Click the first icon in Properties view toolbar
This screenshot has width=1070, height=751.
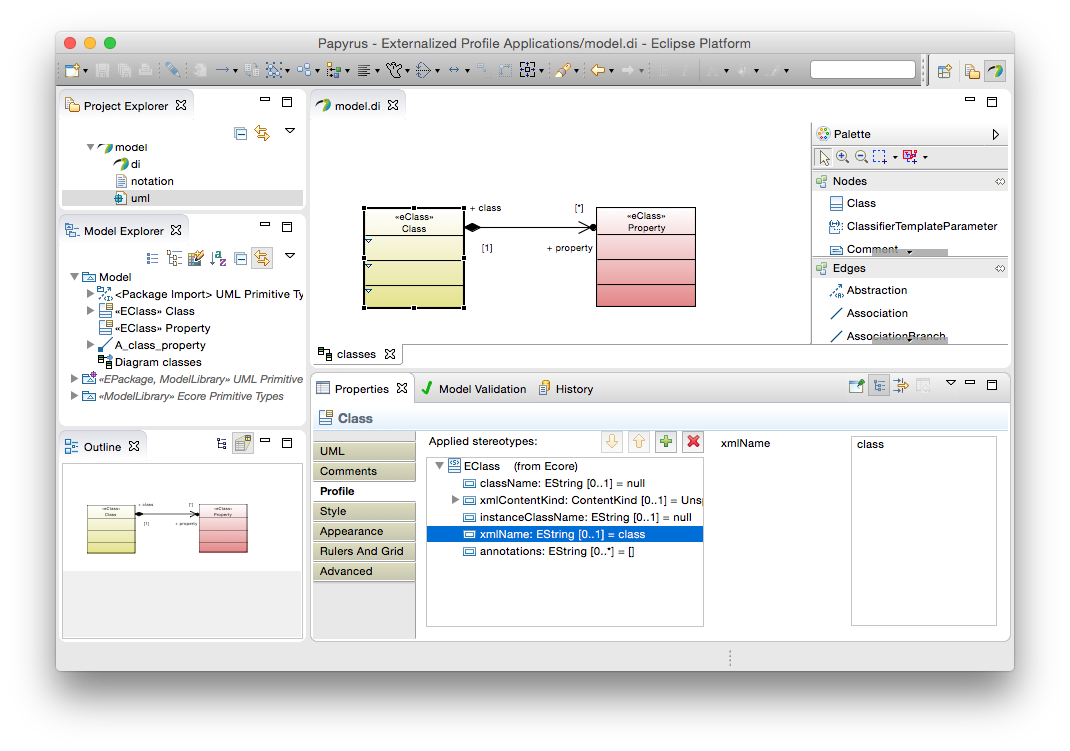tap(856, 386)
